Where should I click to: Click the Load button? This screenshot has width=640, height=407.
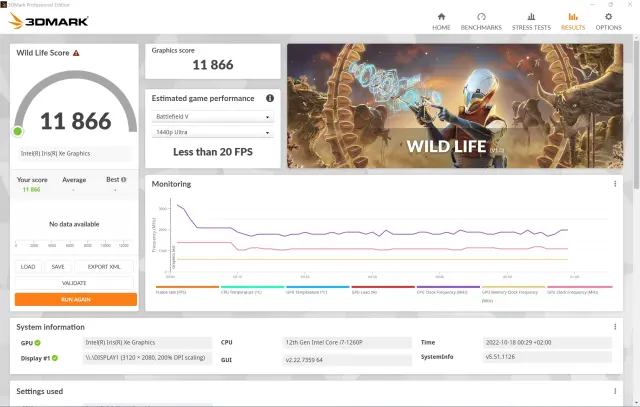[28, 267]
